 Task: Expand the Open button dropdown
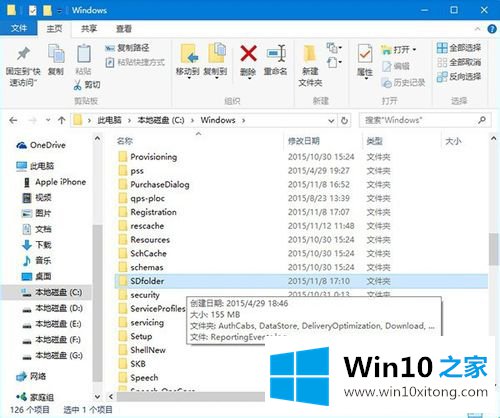pyautogui.click(x=414, y=50)
